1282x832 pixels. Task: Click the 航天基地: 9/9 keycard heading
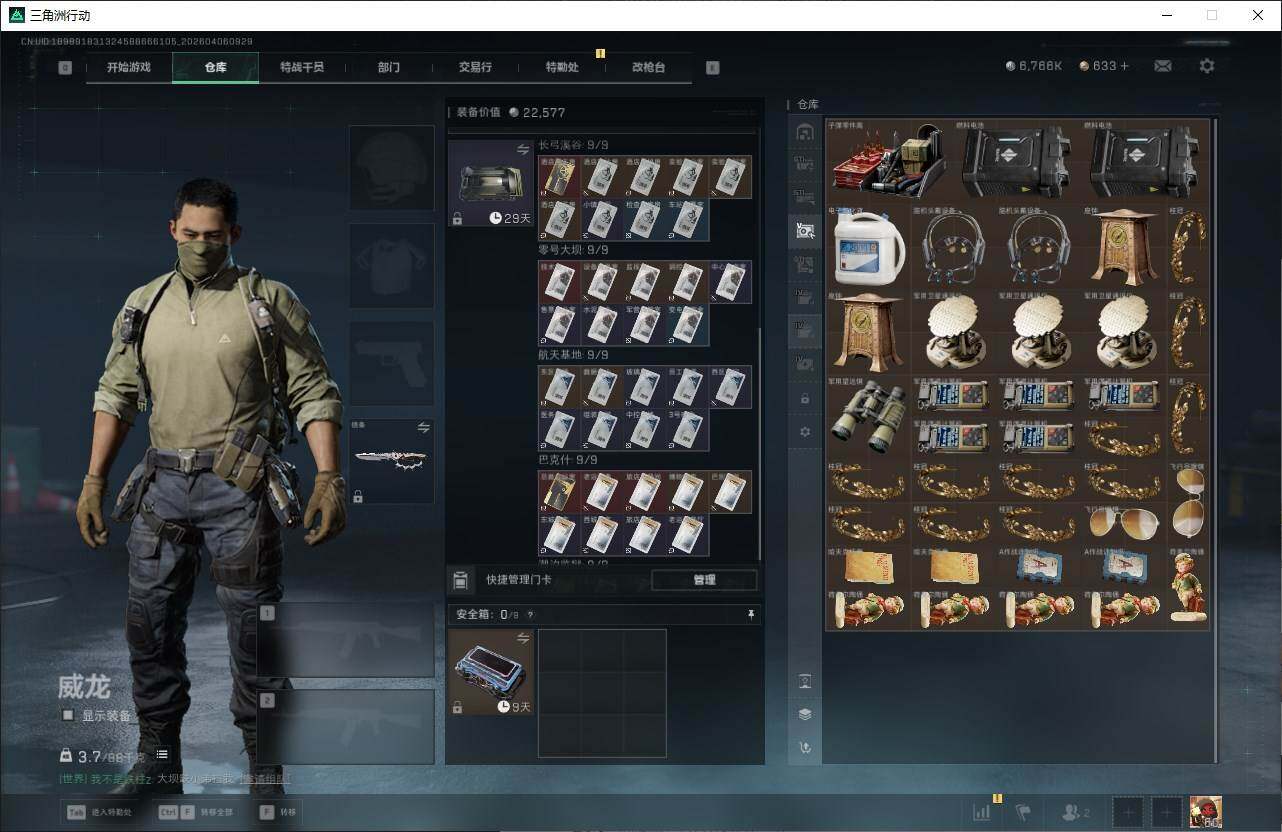coord(573,355)
